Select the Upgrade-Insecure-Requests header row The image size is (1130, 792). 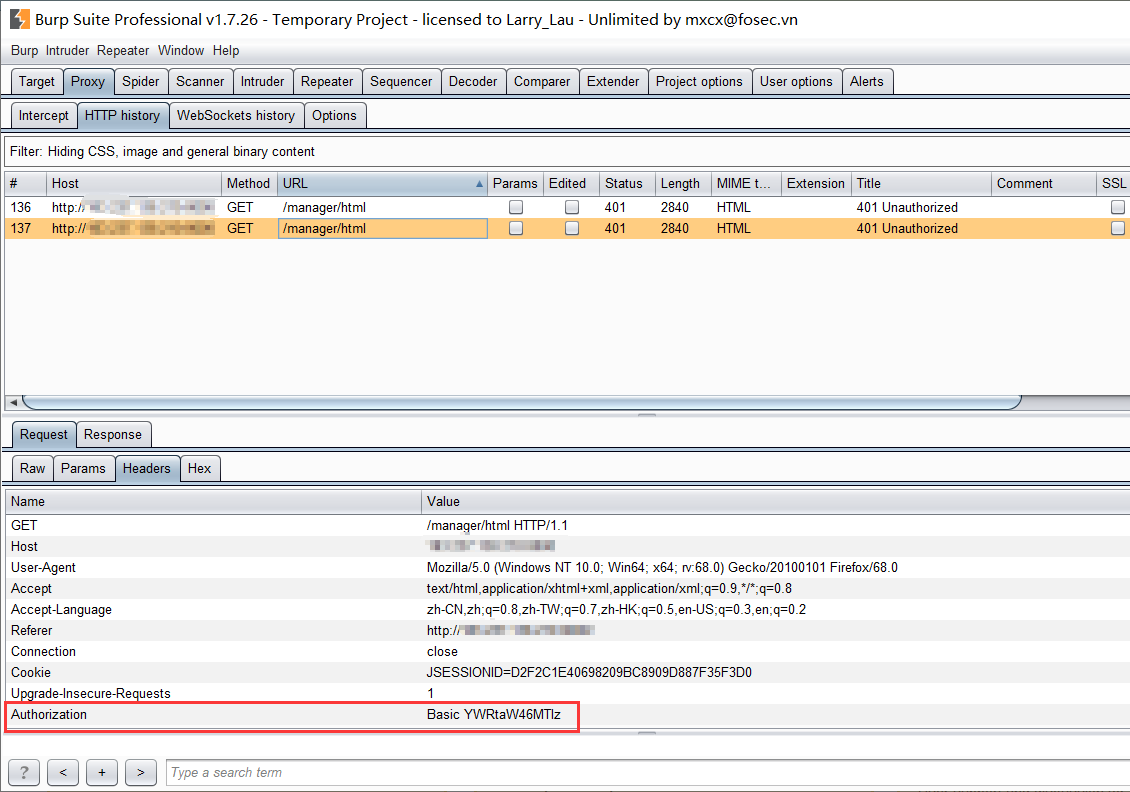[566, 693]
